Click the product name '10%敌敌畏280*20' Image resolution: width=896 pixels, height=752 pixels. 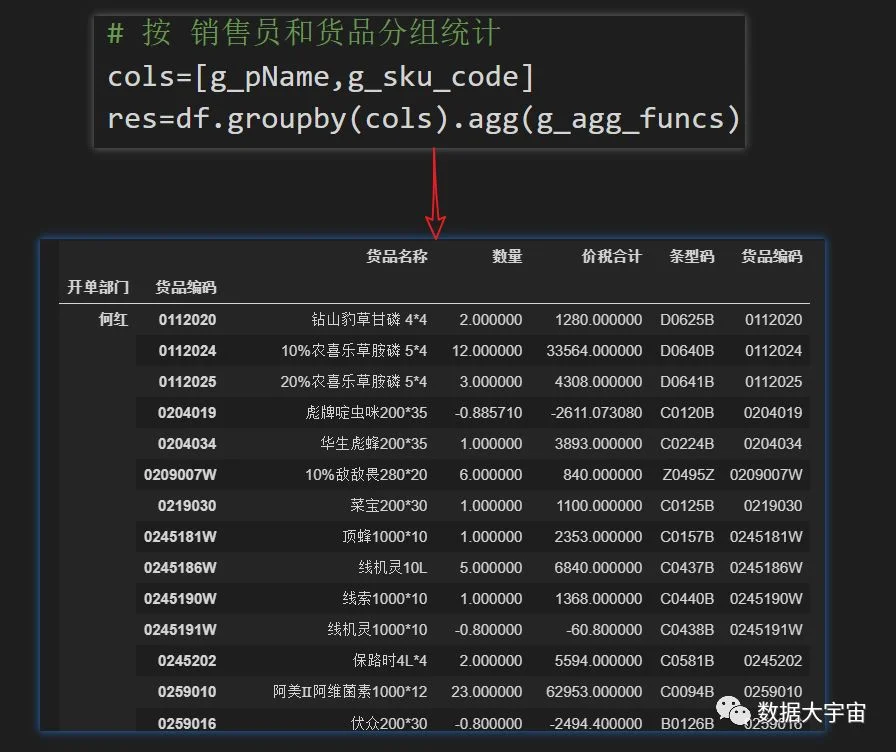pos(366,474)
